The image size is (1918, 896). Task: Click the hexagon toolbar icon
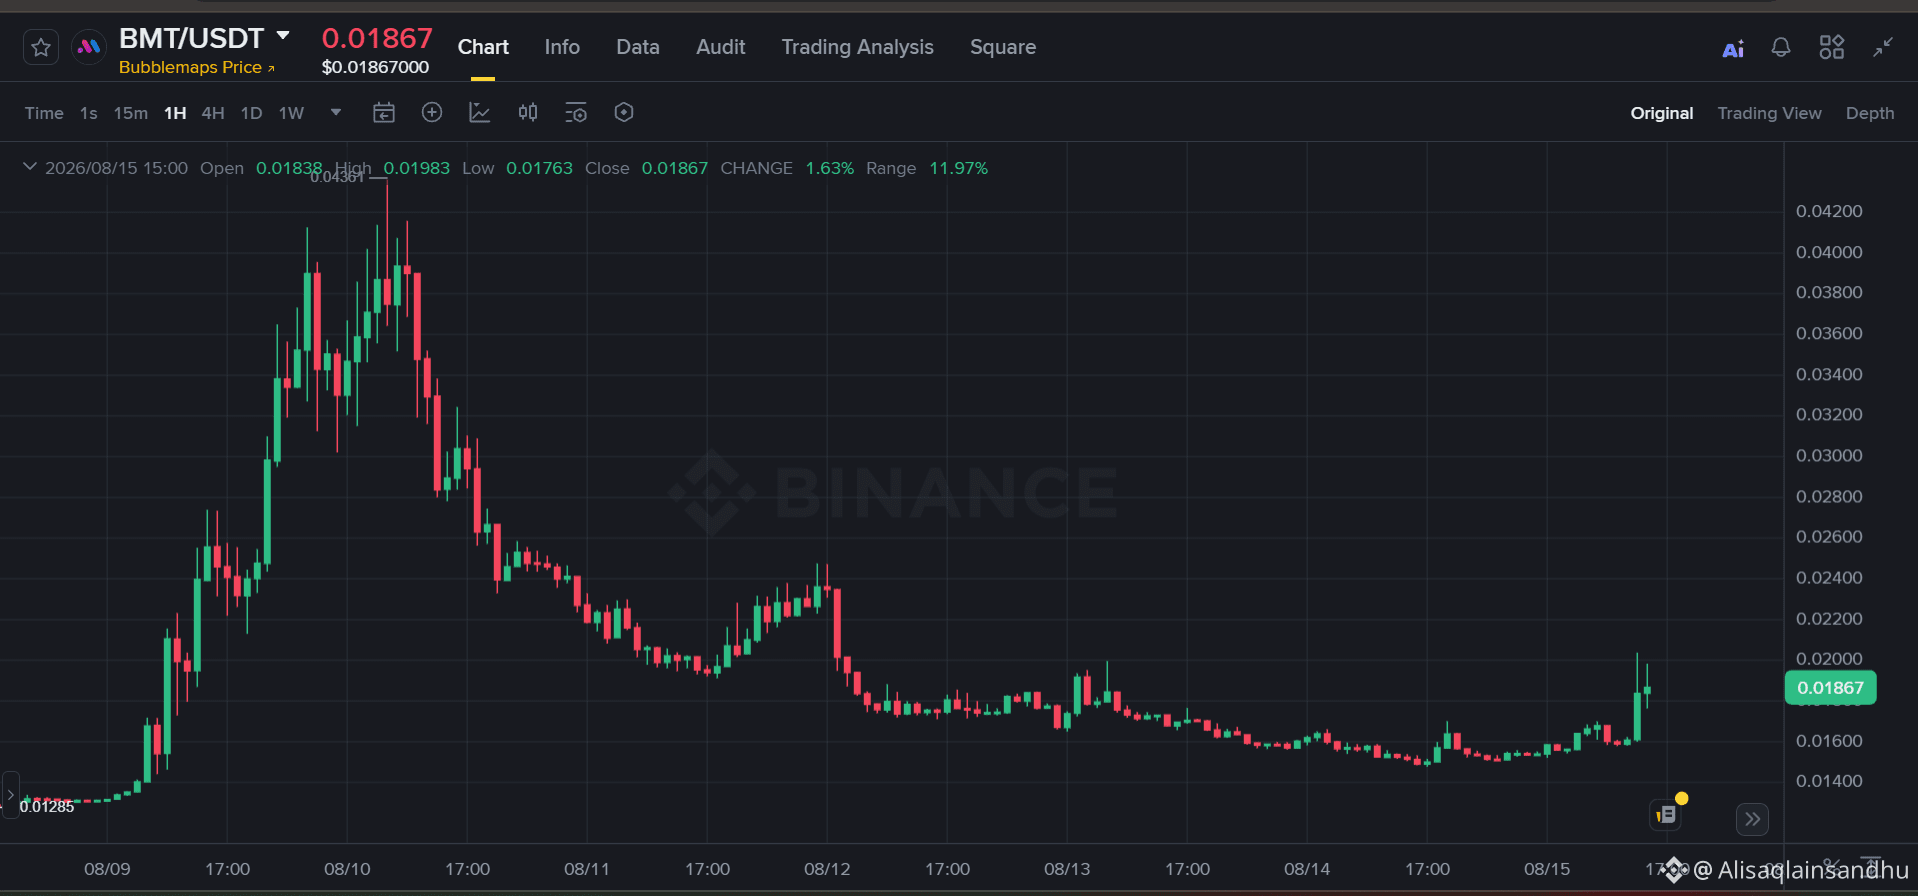pyautogui.click(x=624, y=113)
